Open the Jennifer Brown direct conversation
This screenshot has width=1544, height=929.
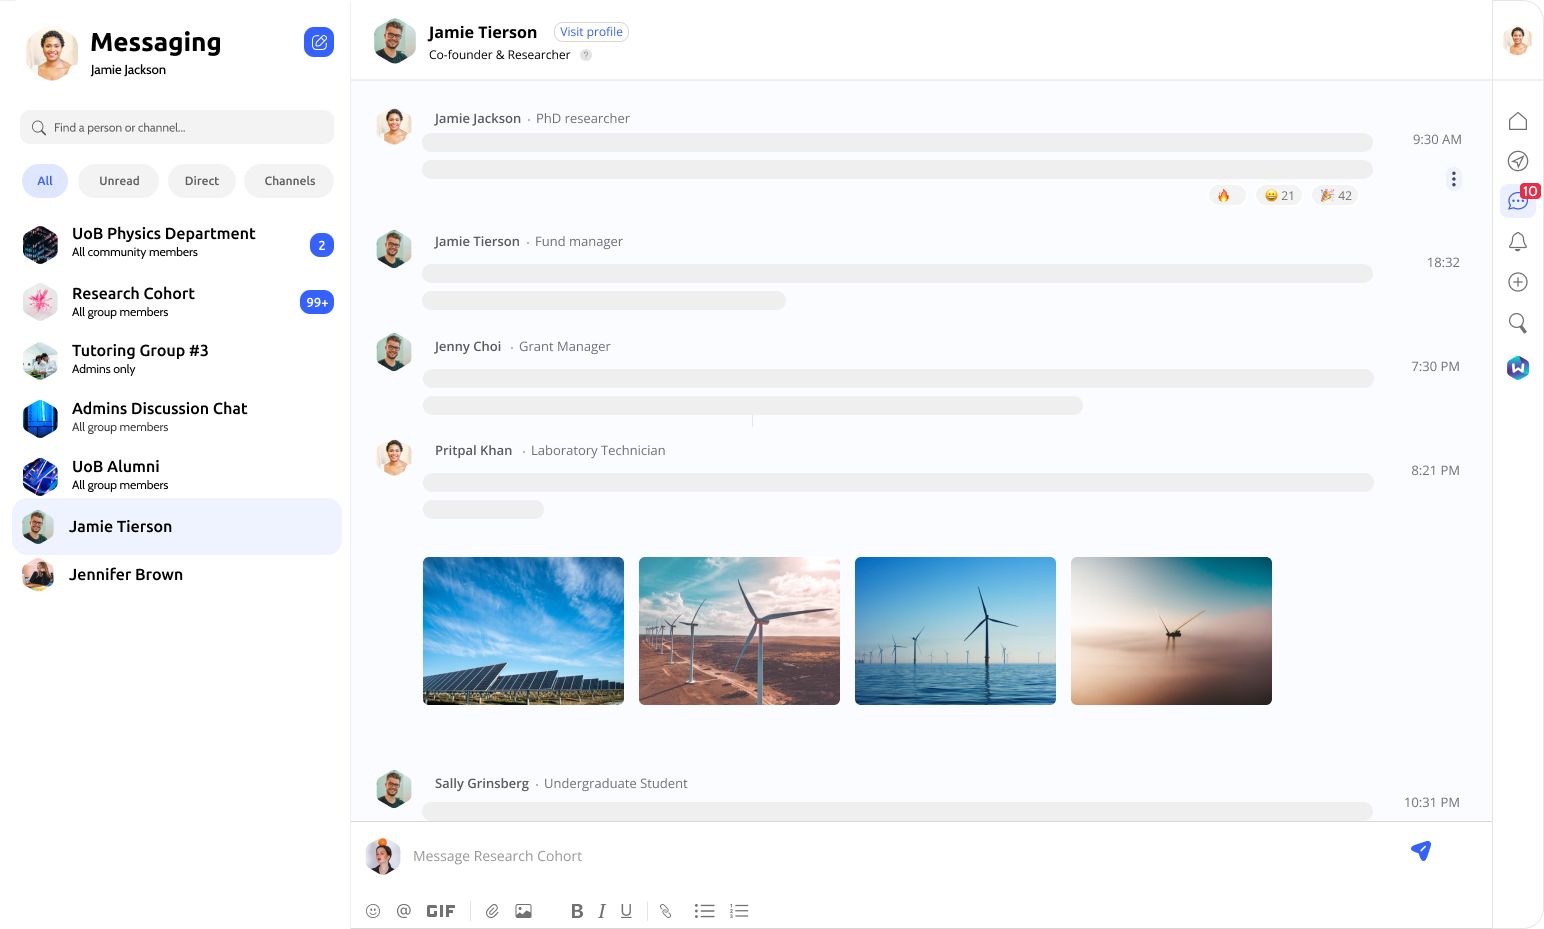(177, 574)
